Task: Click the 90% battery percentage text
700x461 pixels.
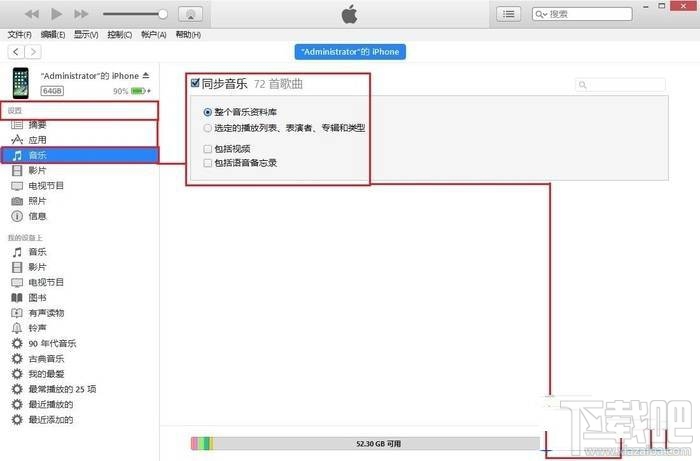Action: [121, 91]
